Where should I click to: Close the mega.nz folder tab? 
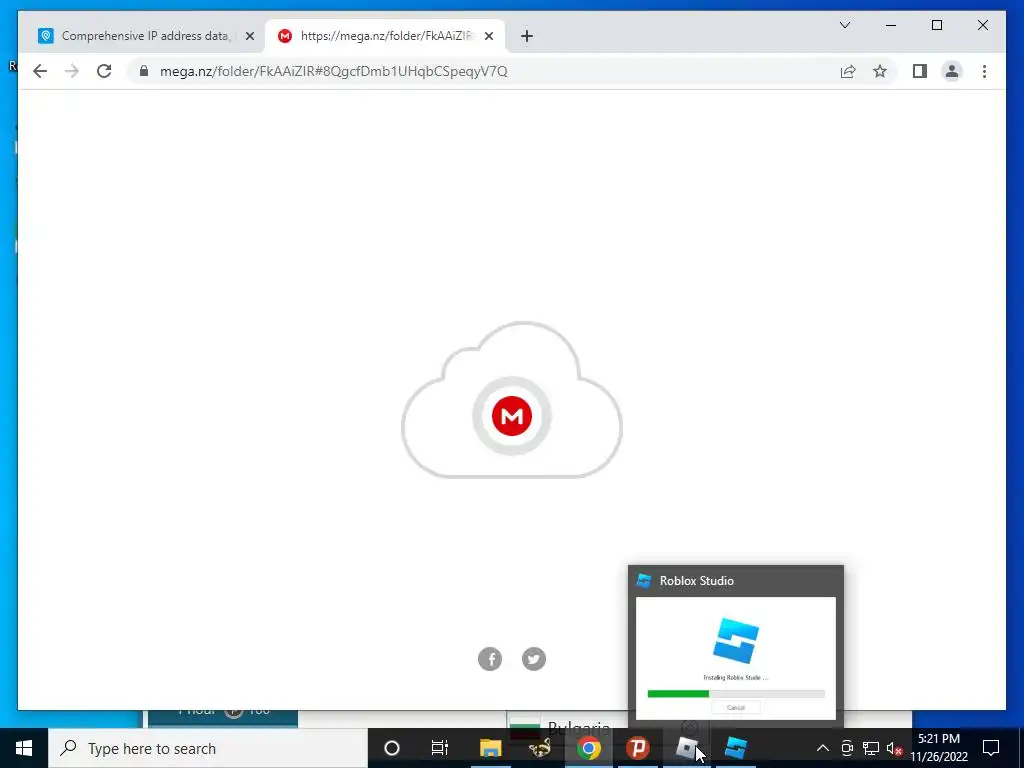point(488,36)
